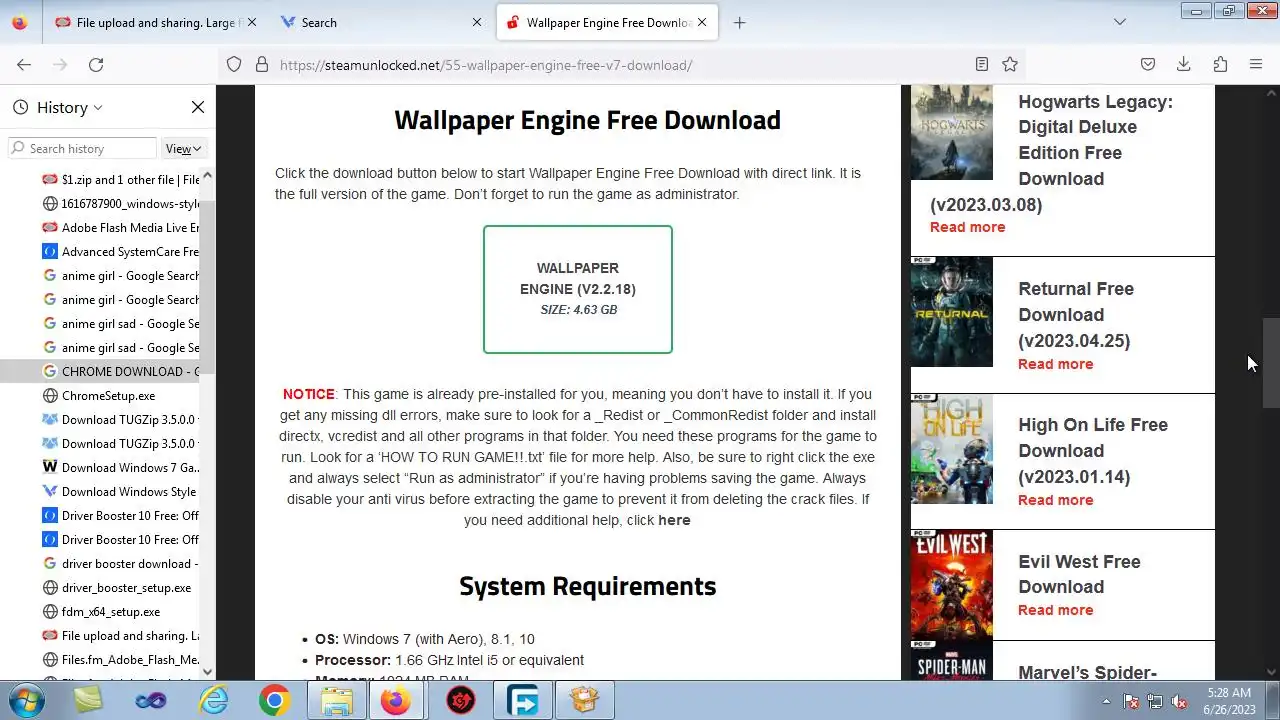
Task: Close the File upload and sharing tab
Action: 251,22
